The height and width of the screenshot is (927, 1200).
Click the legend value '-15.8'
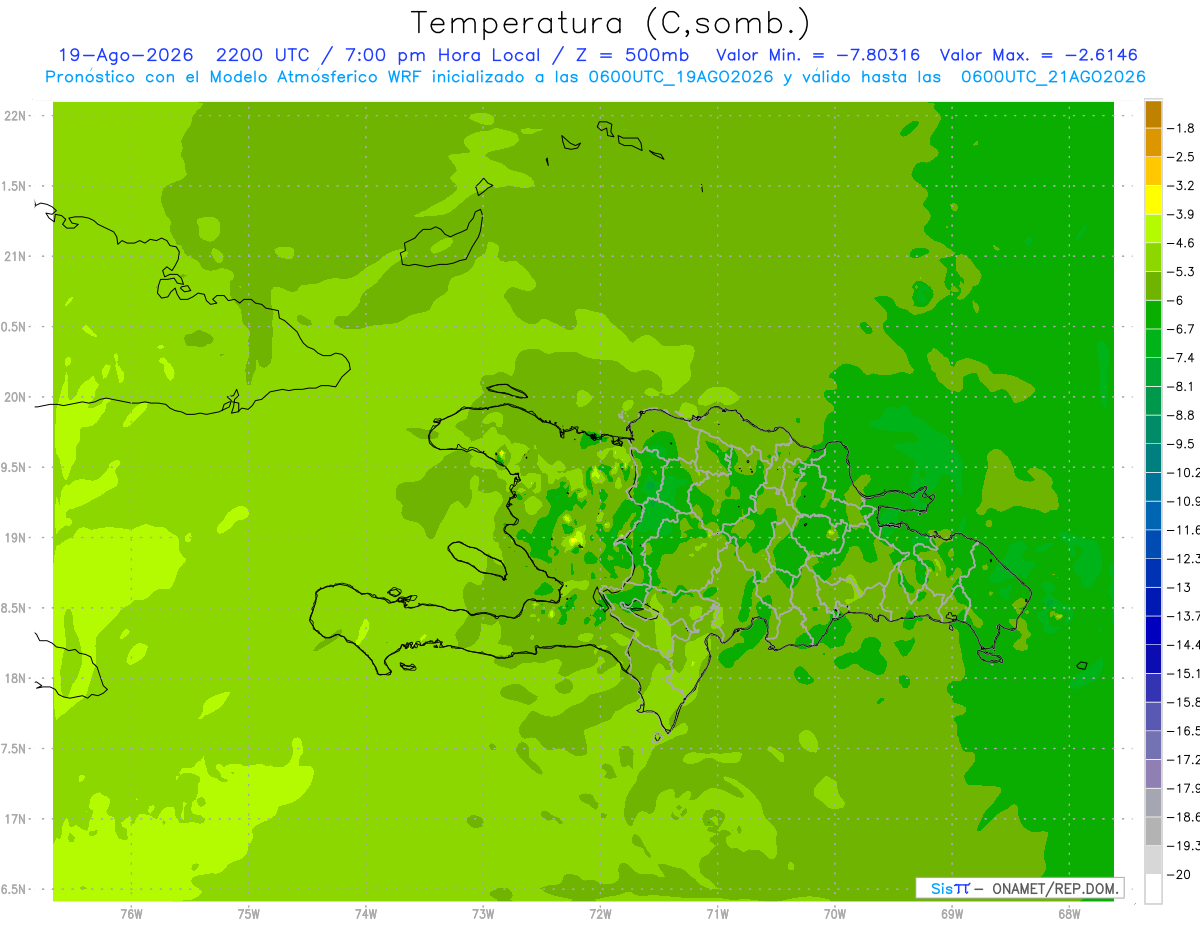(1185, 702)
